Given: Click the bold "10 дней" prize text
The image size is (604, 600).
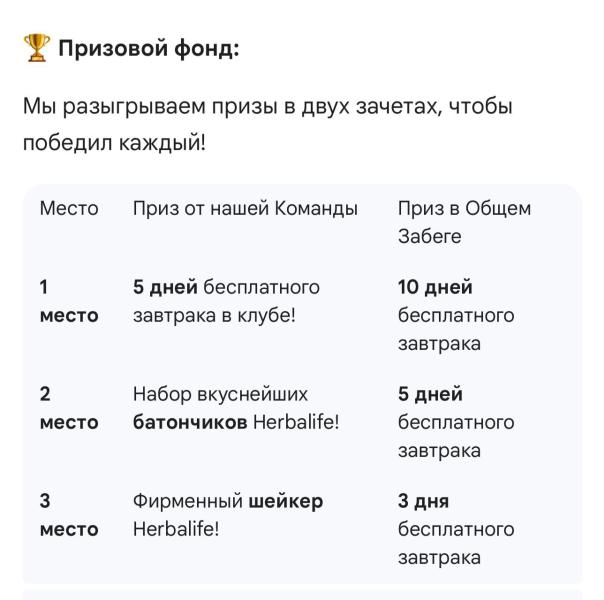Looking at the screenshot, I should (435, 288).
